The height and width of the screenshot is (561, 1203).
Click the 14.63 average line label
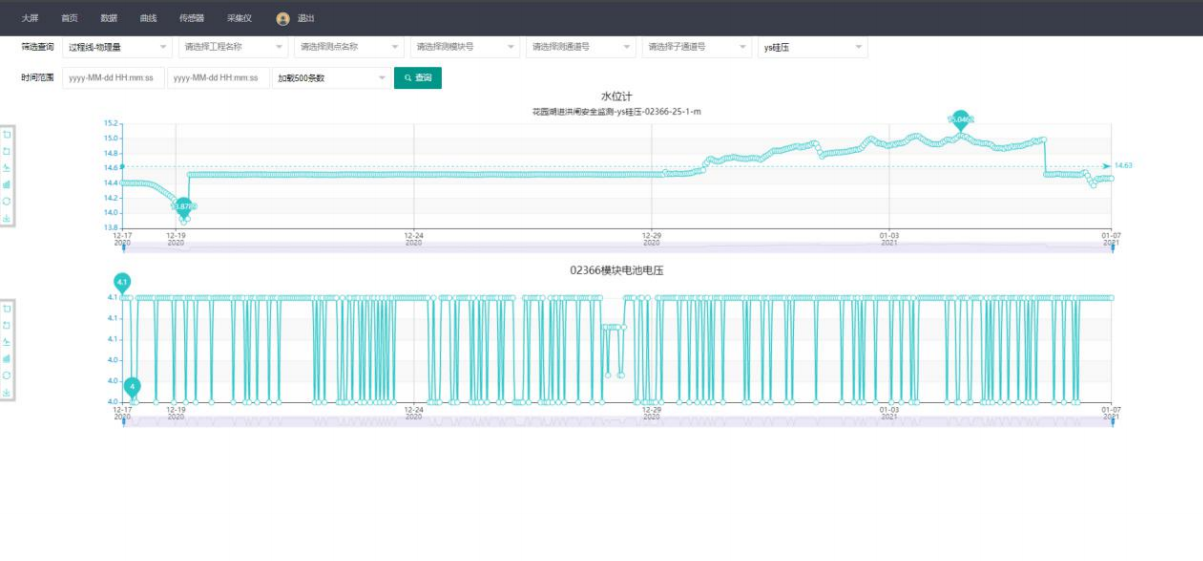click(x=1122, y=165)
